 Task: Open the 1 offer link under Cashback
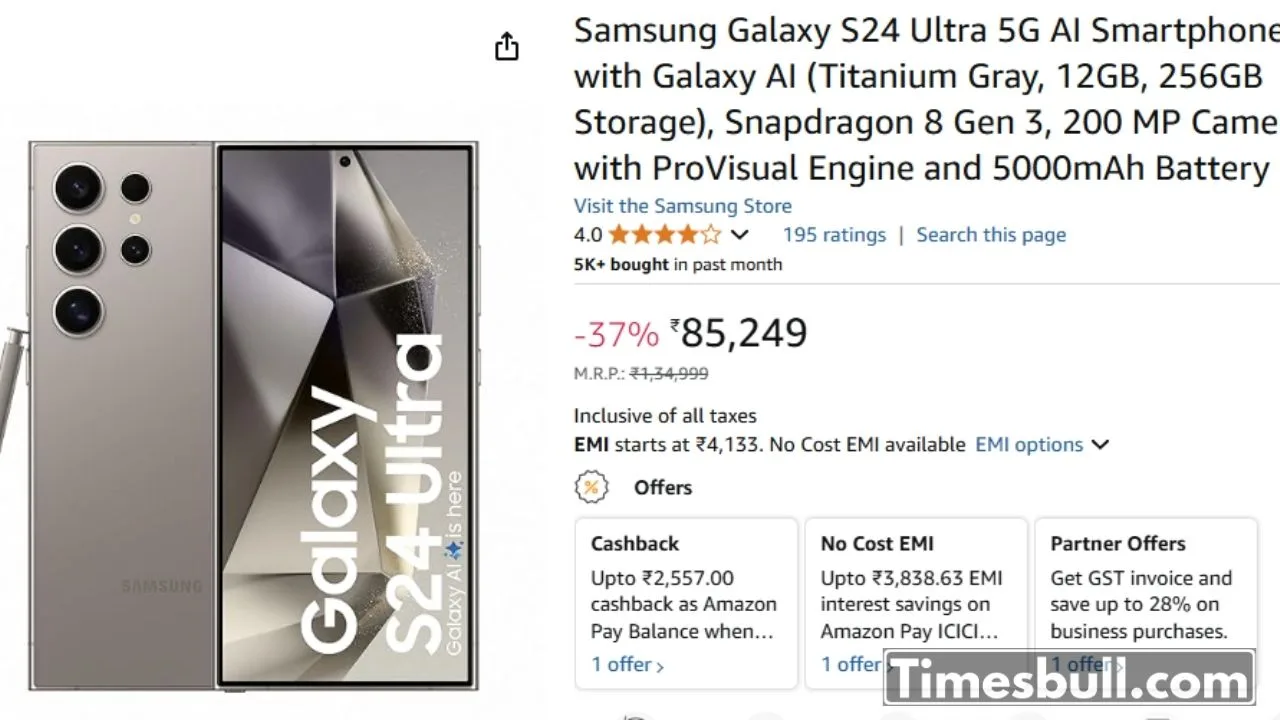[627, 664]
